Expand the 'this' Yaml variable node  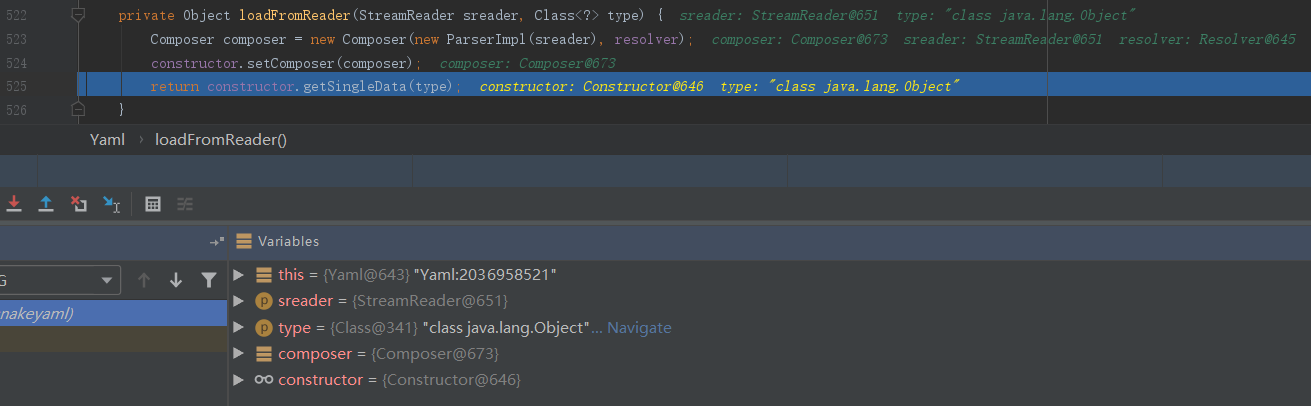click(x=238, y=275)
